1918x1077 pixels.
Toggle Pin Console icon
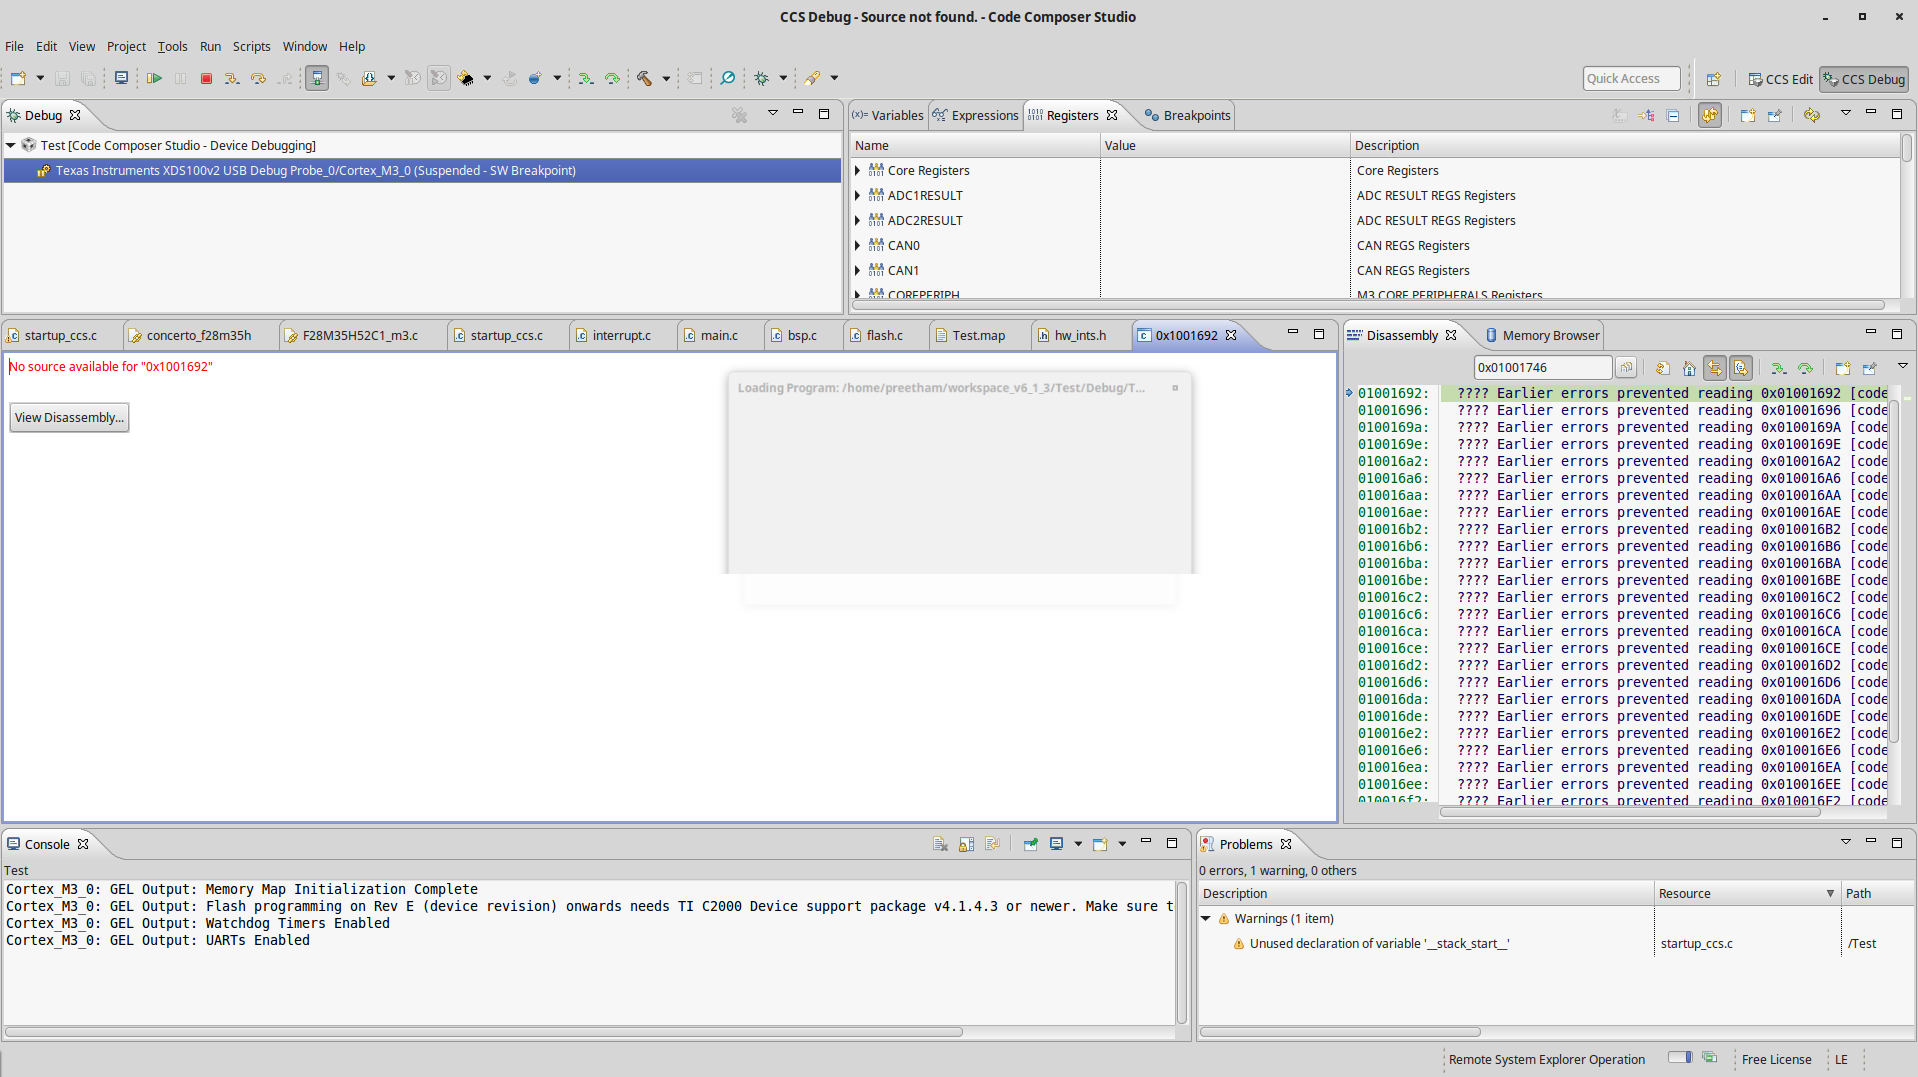pos(1030,844)
